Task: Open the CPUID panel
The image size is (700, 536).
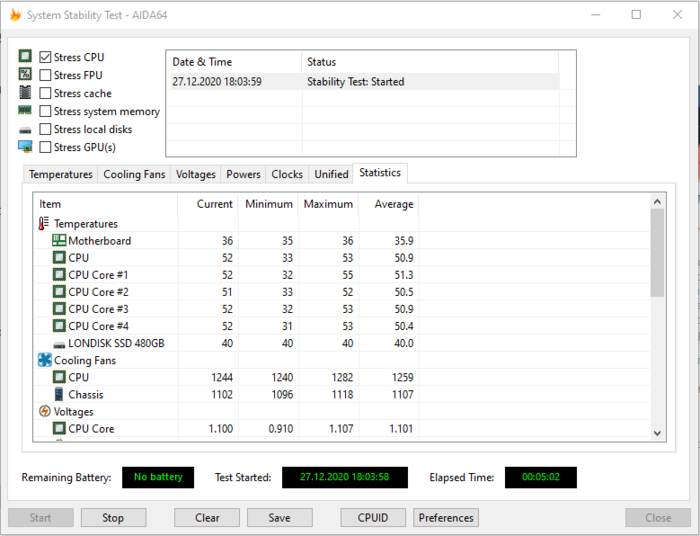Action: 373,518
